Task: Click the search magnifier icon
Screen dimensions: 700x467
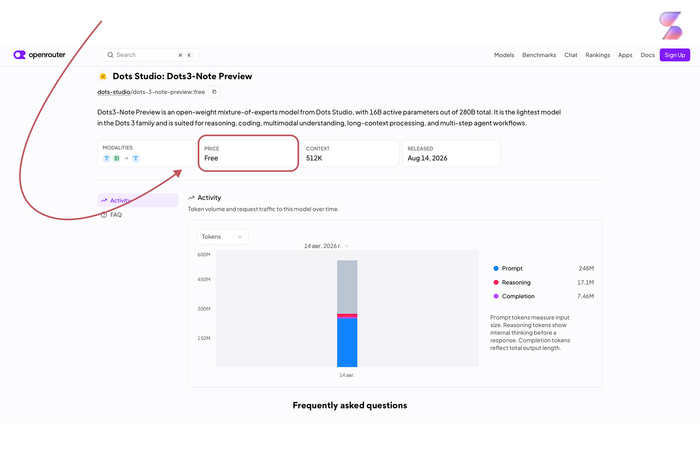Action: click(110, 55)
